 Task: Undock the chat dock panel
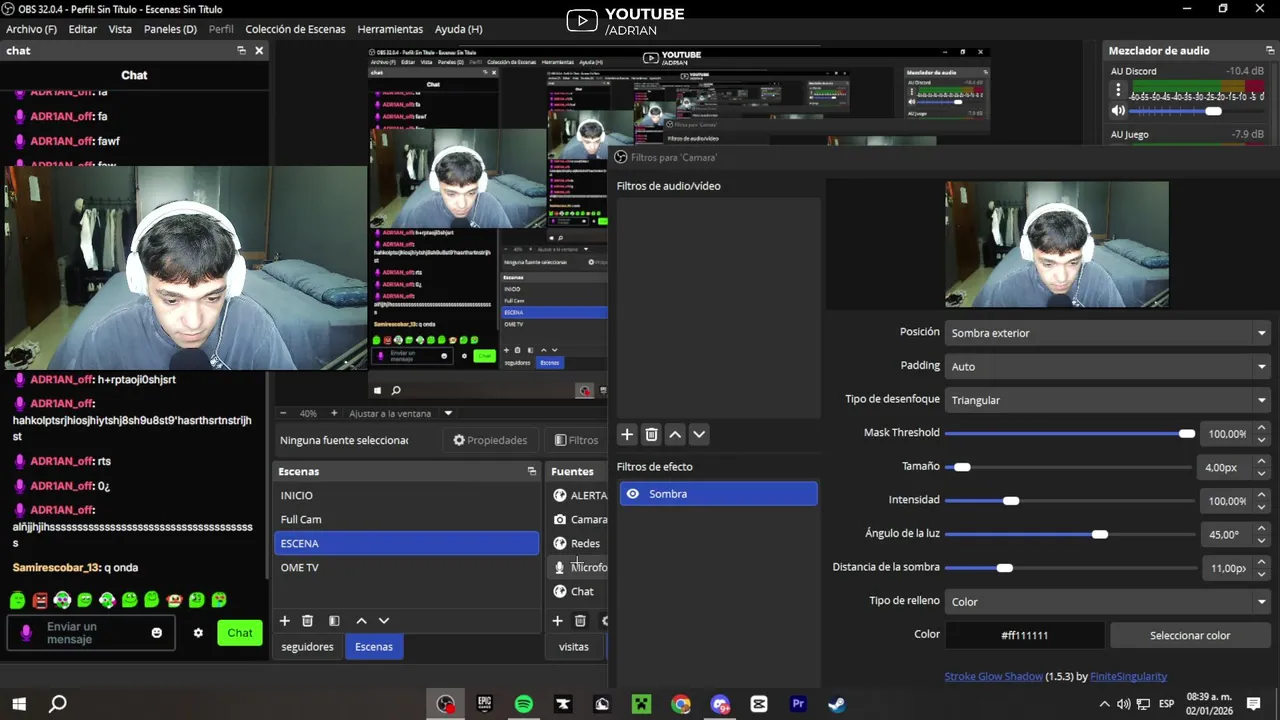[x=241, y=50]
